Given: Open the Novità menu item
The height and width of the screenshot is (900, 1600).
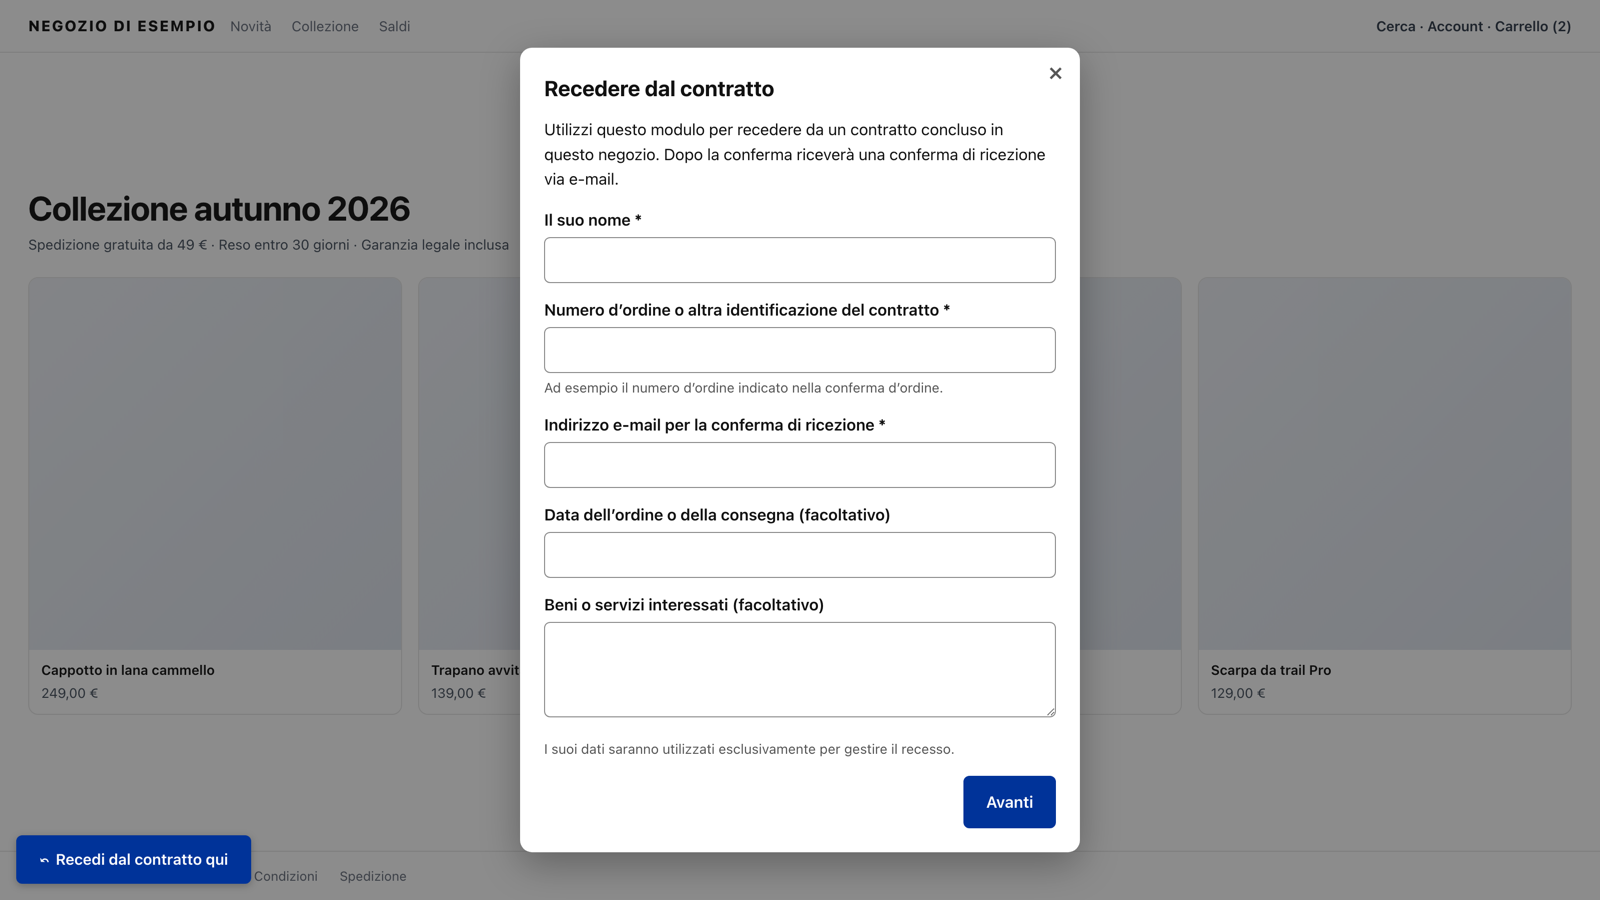Looking at the screenshot, I should click(251, 26).
